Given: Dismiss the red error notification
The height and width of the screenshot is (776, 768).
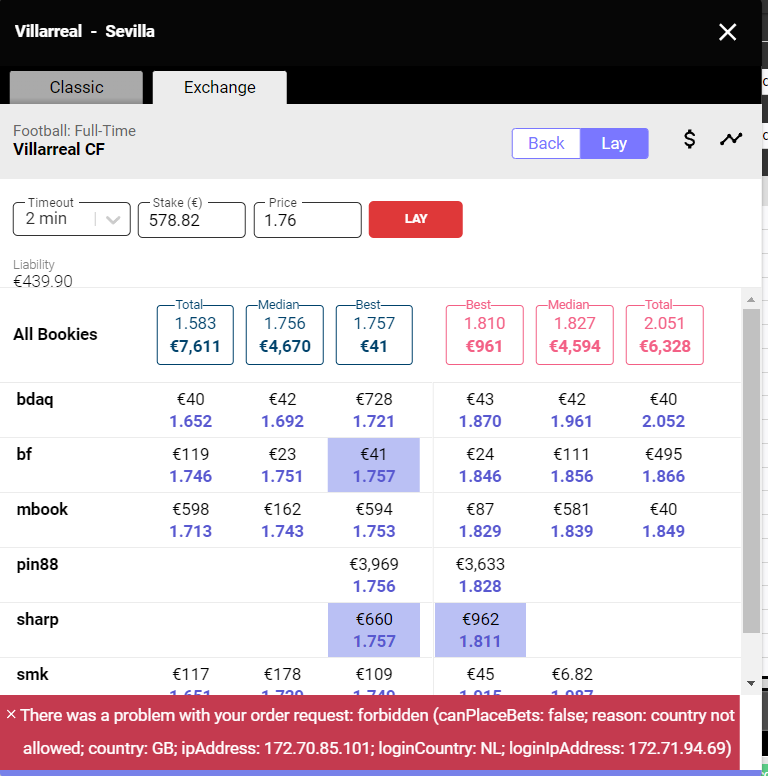Looking at the screenshot, I should pyautogui.click(x=11, y=715).
